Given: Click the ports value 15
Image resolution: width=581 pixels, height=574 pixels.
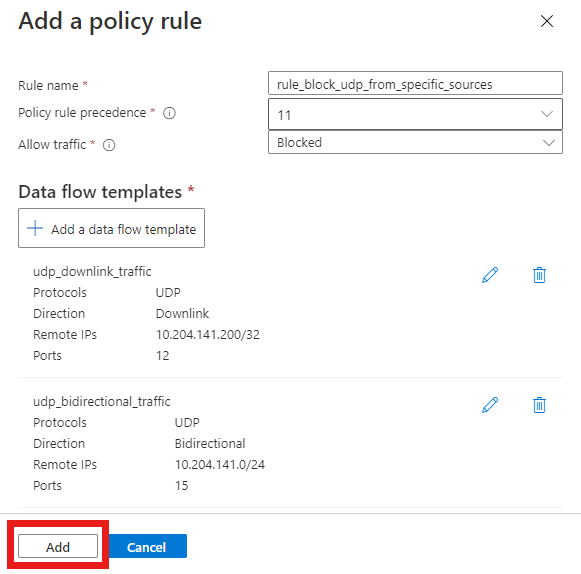Looking at the screenshot, I should click(181, 486).
